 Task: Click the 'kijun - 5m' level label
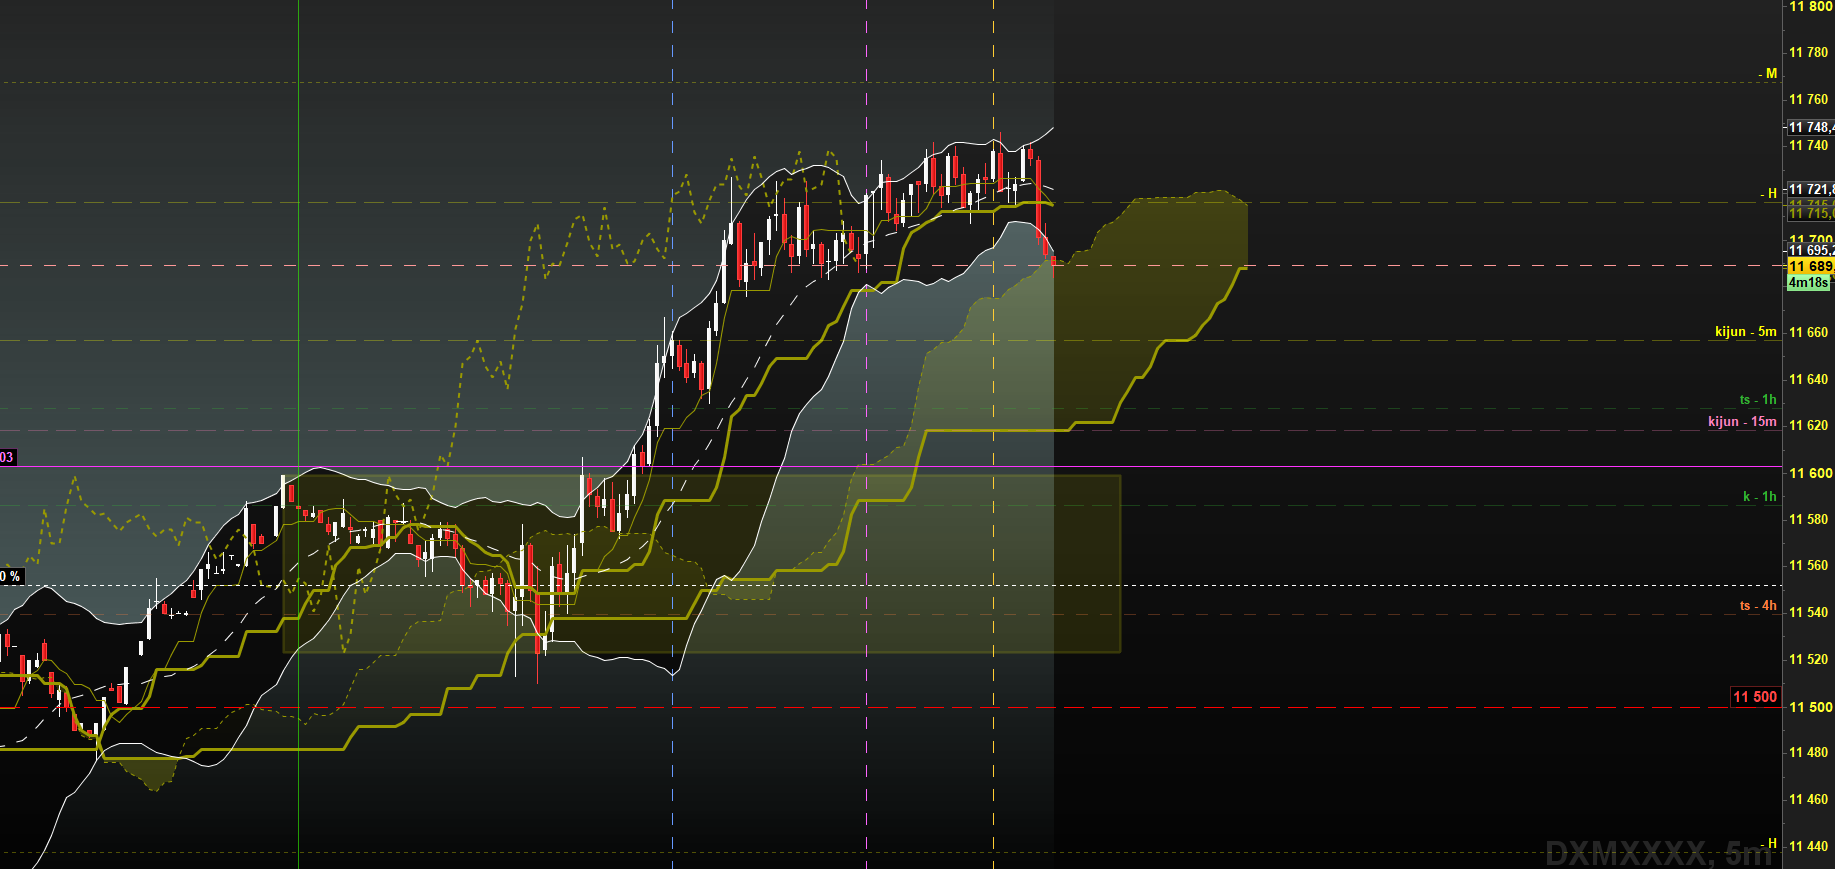[1745, 332]
